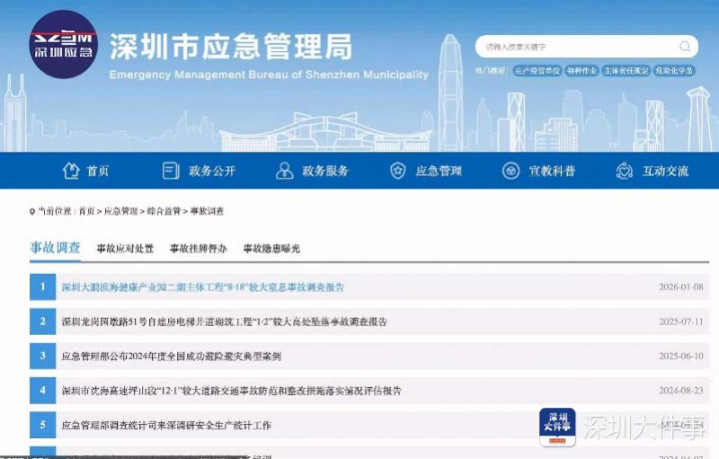
Task: Click the location pin before 当前位置
Action: [32, 211]
